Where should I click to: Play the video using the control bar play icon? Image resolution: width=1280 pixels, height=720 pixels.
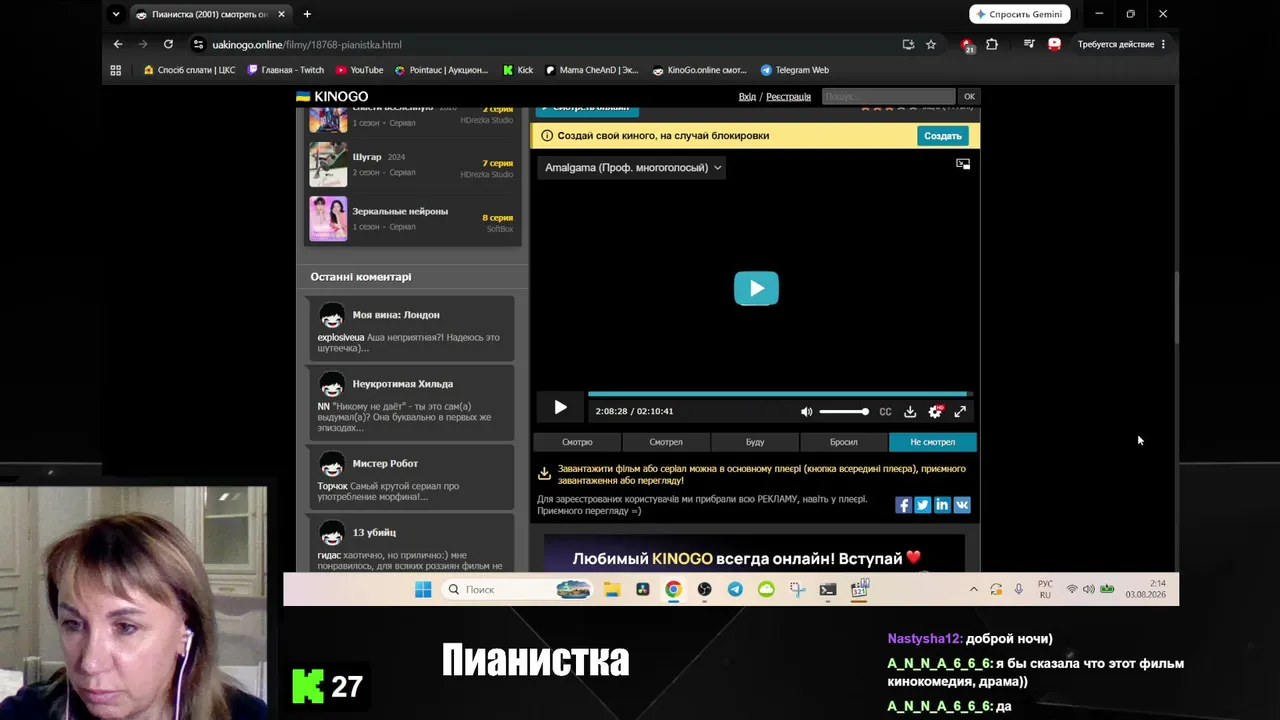click(560, 408)
